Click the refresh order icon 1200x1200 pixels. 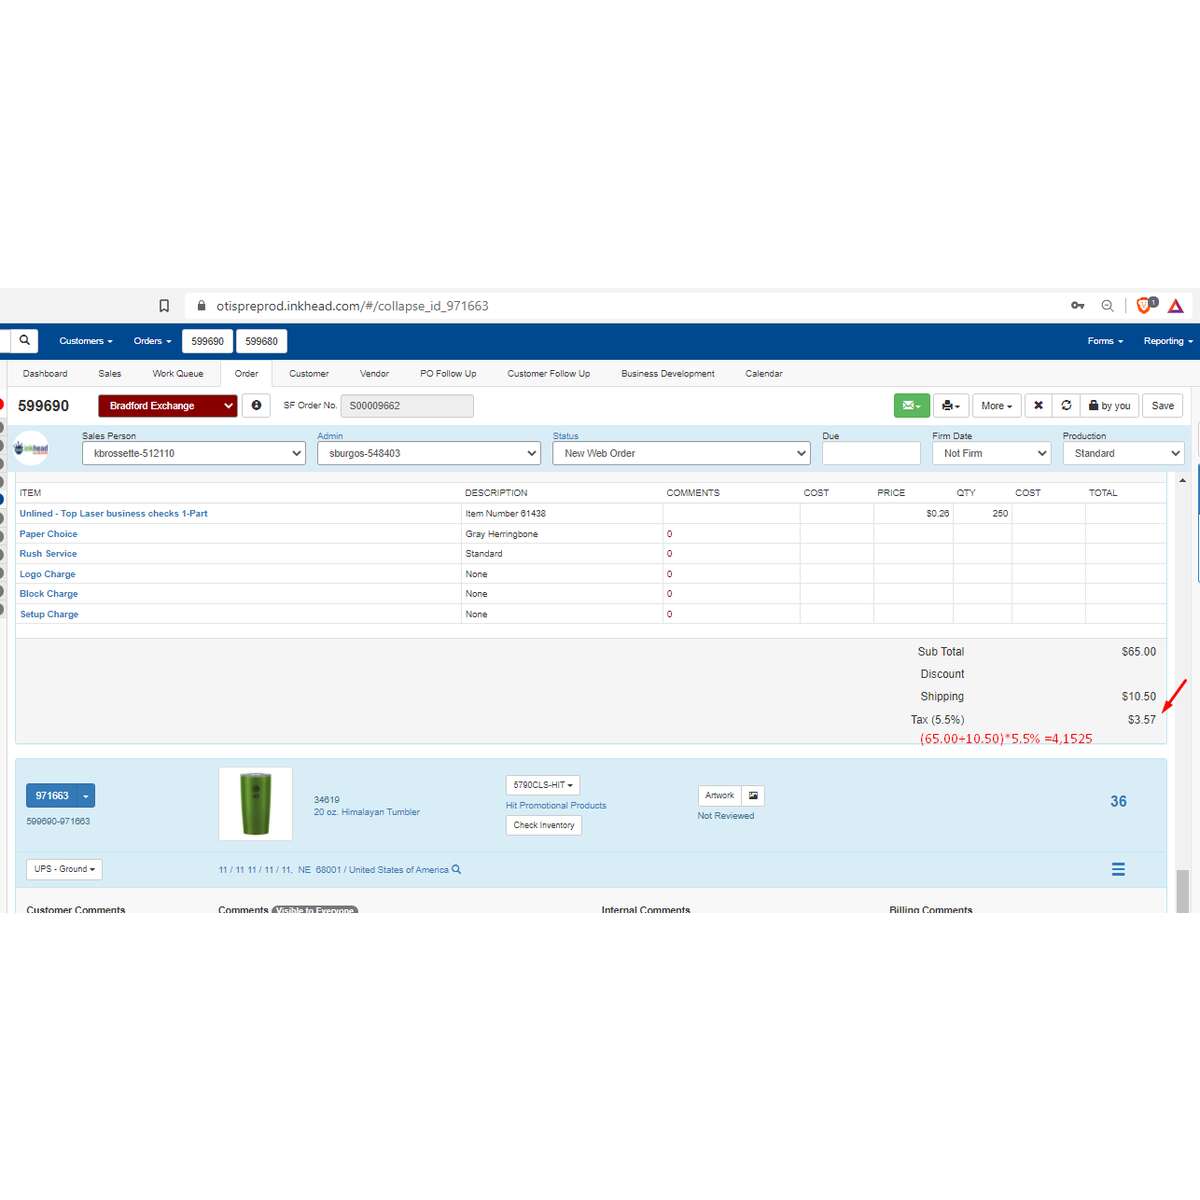[1066, 406]
